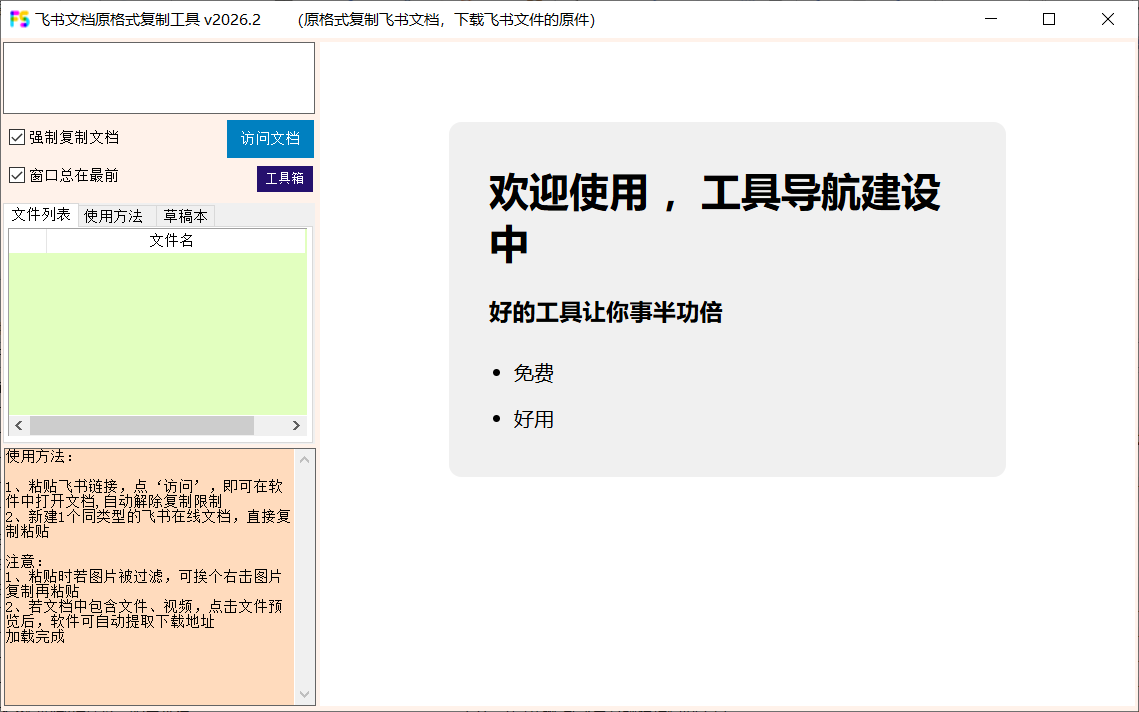Screen dimensions: 1139x712
Task: Open the 访问文档 (Visit Document) button
Action: 269,138
